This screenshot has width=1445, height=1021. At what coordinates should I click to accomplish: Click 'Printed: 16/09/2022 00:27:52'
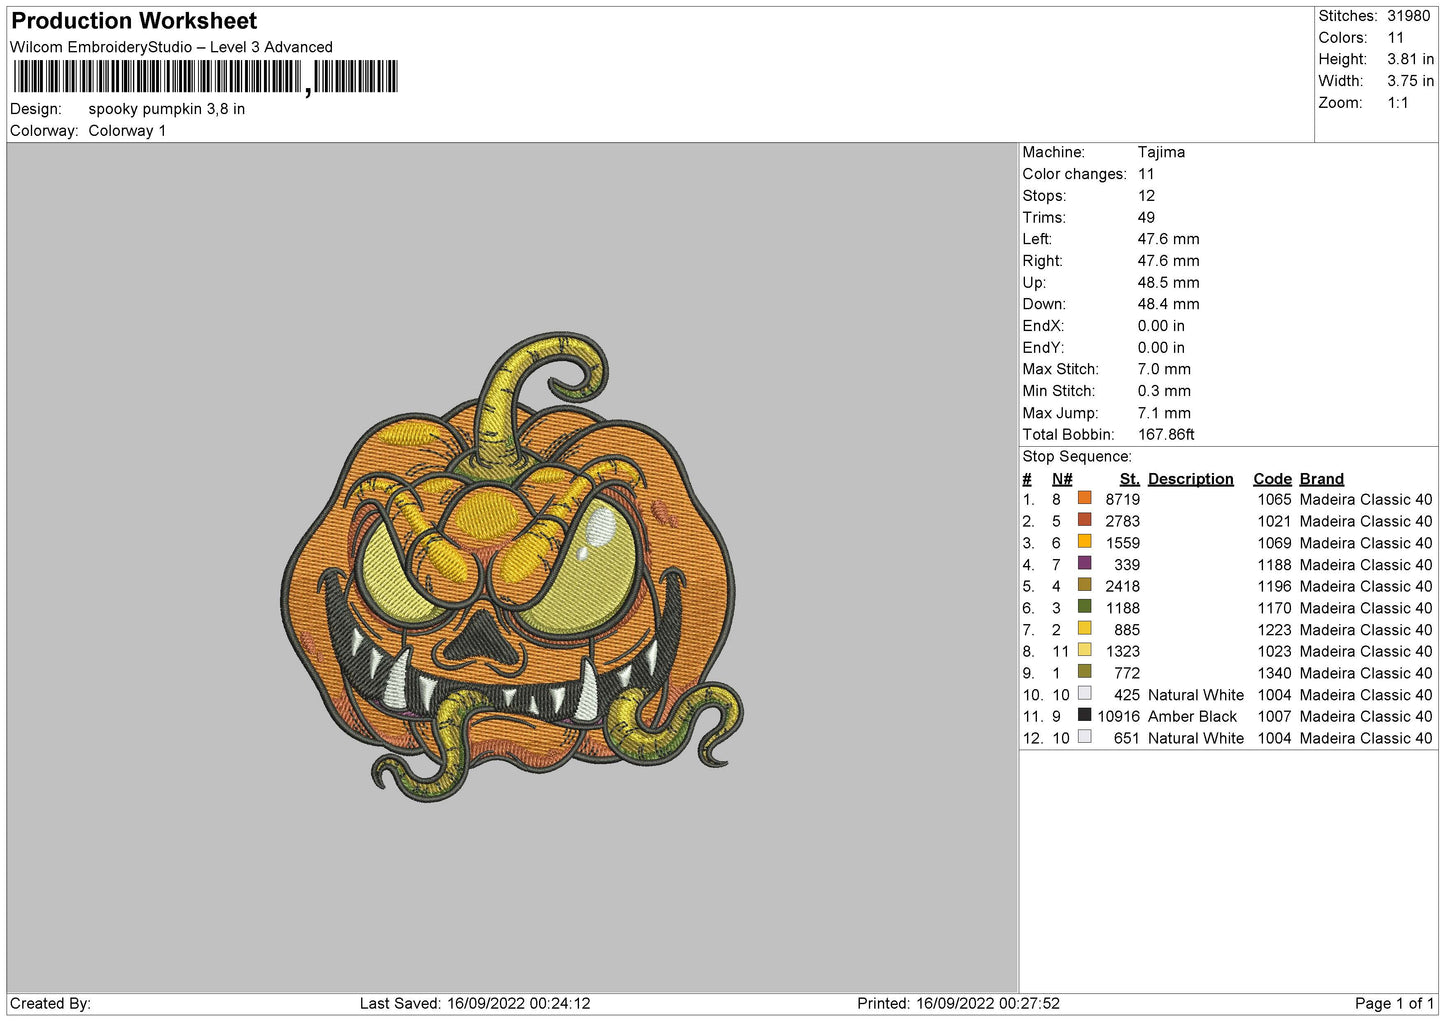[x=958, y=1004]
